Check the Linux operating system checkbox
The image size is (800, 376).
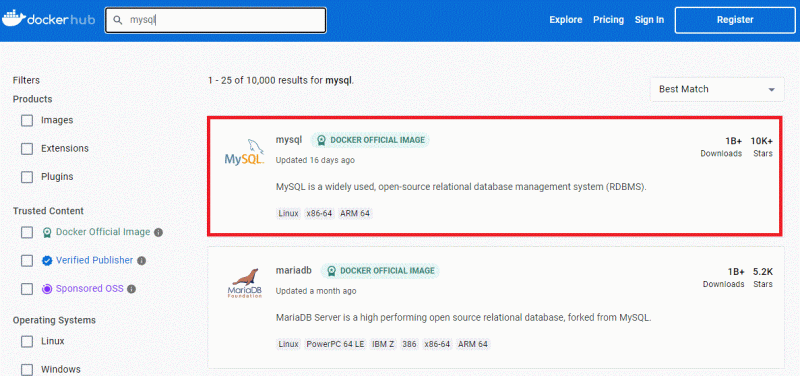coord(27,341)
